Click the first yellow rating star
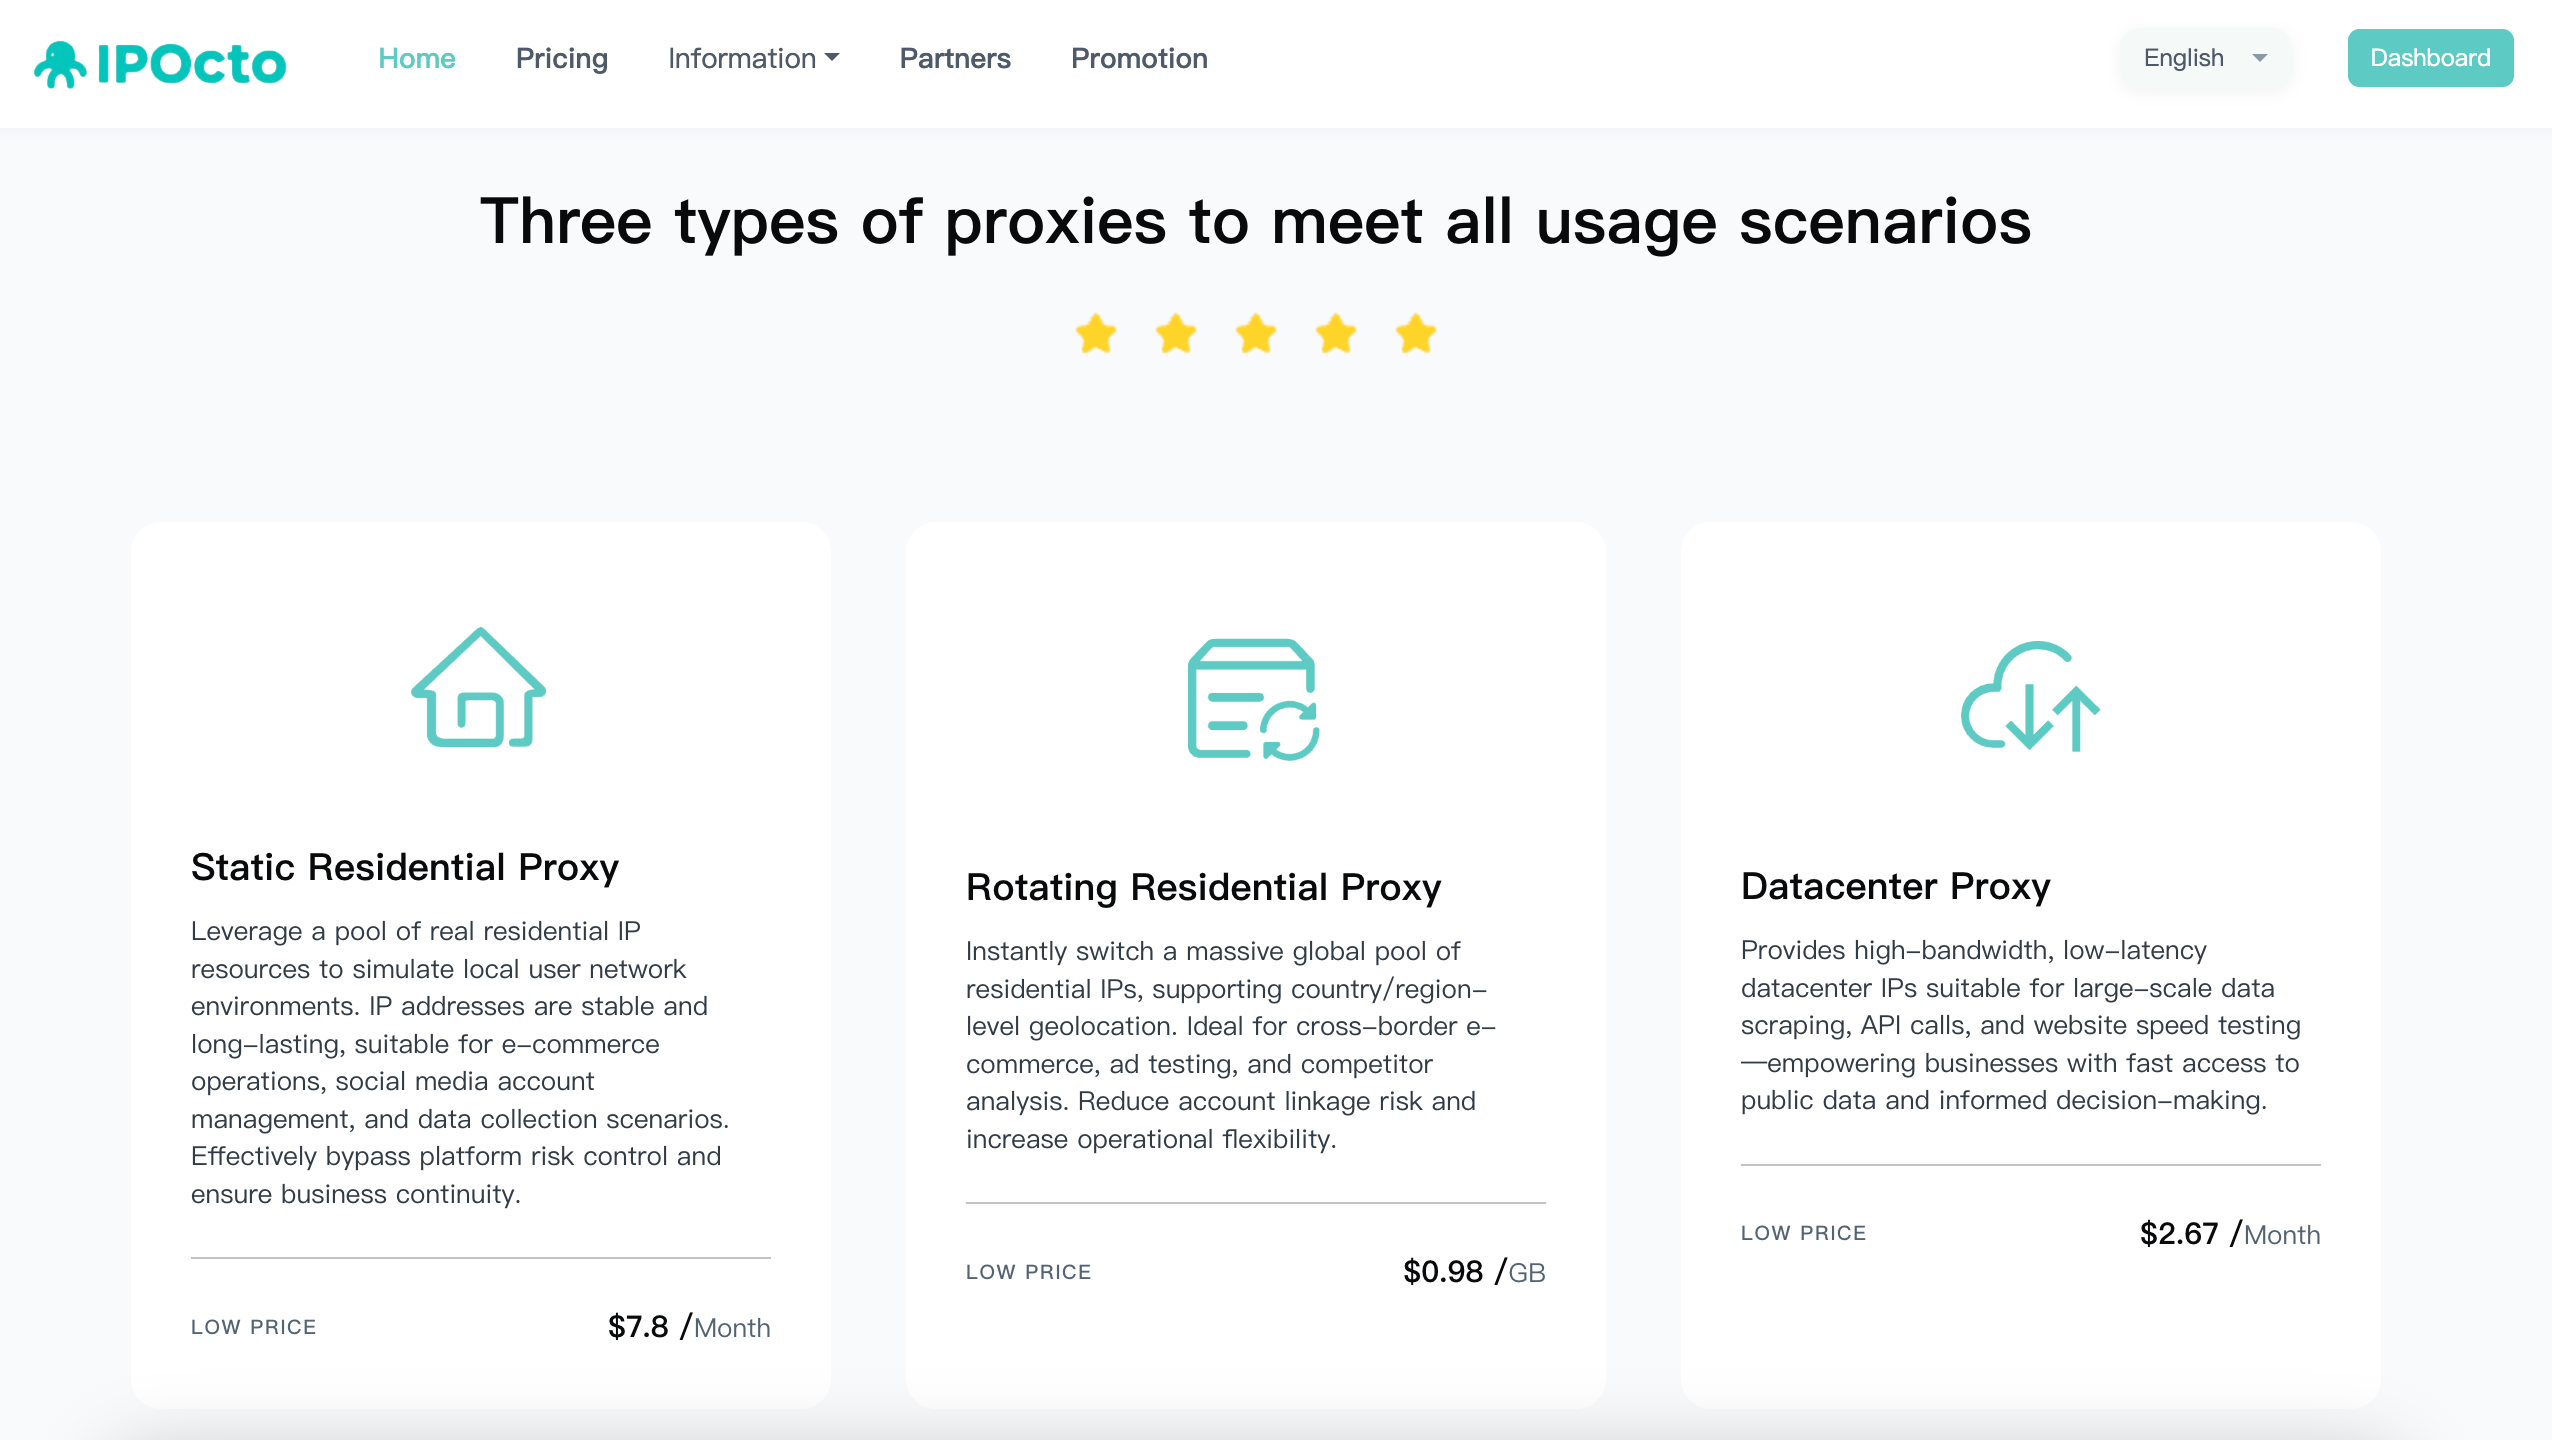This screenshot has height=1440, width=2552. [1096, 334]
